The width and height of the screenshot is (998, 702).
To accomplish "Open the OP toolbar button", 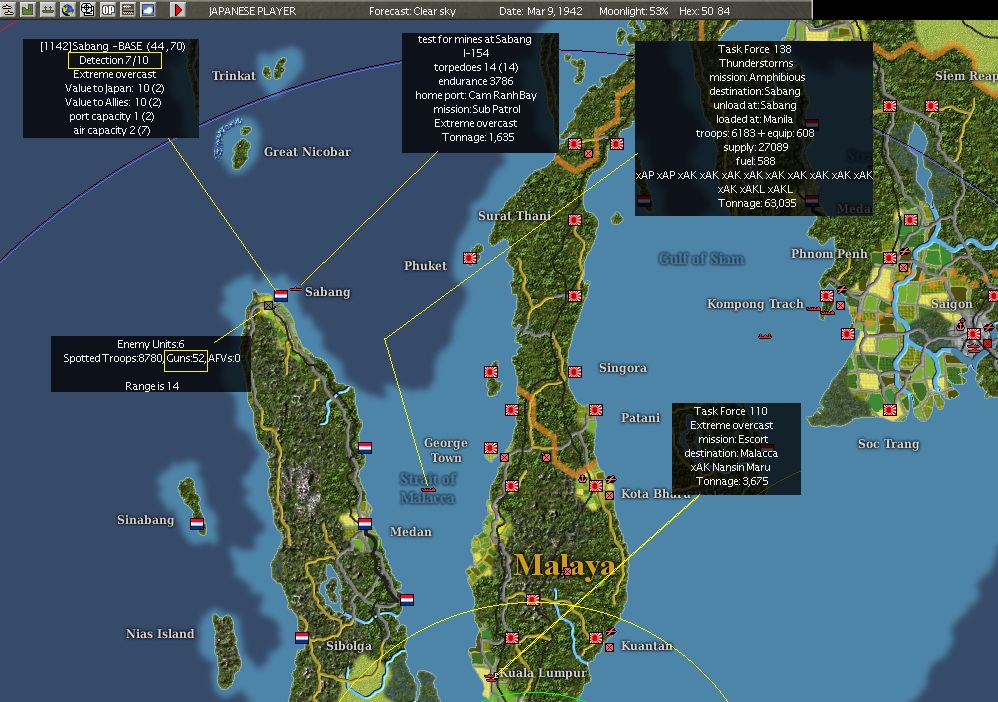I will coord(108,10).
